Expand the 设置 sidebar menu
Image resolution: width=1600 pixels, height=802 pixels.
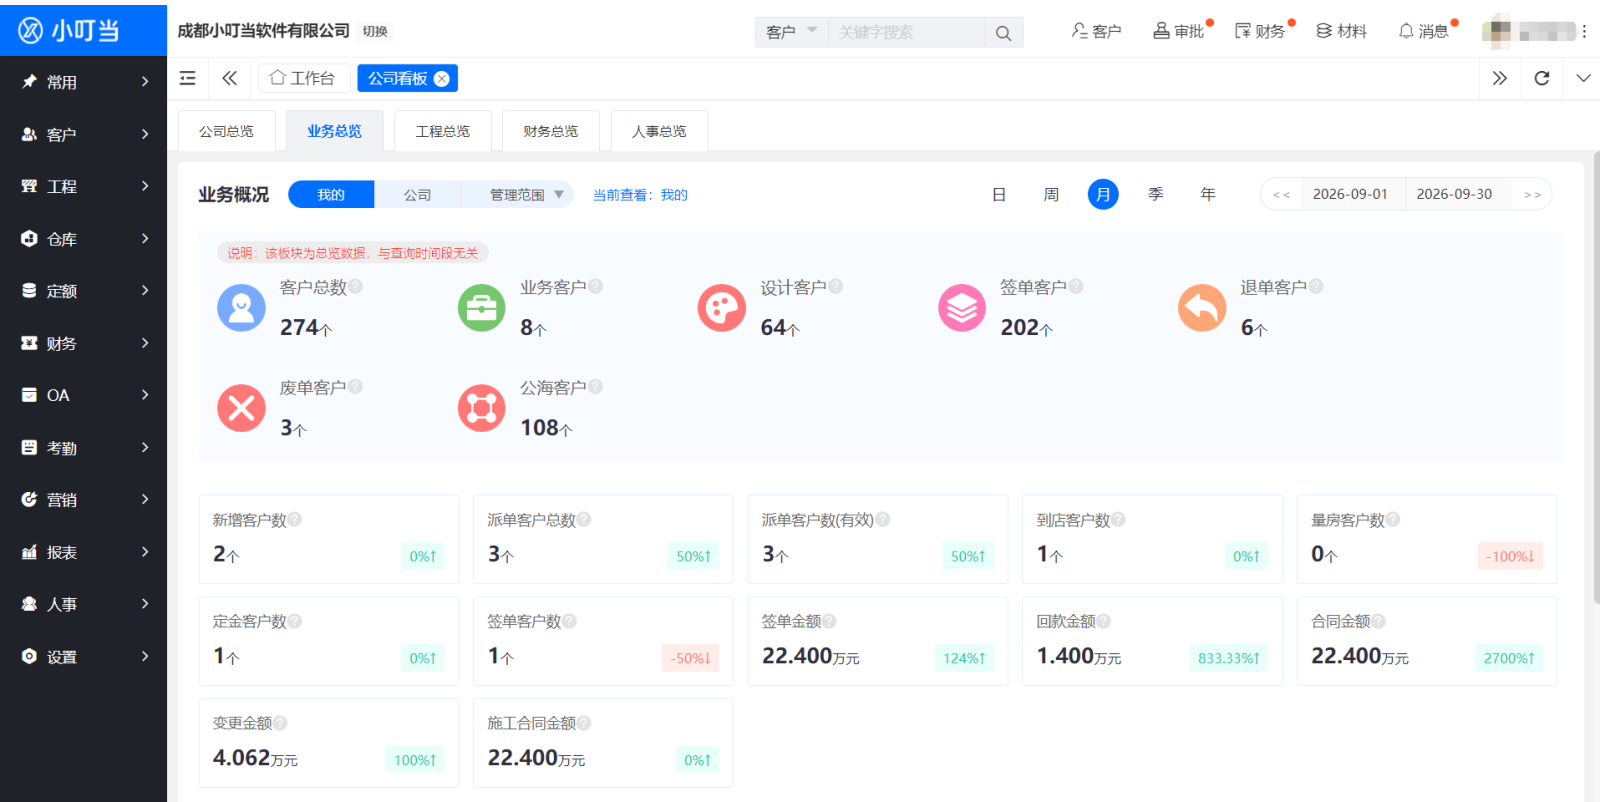(84, 657)
